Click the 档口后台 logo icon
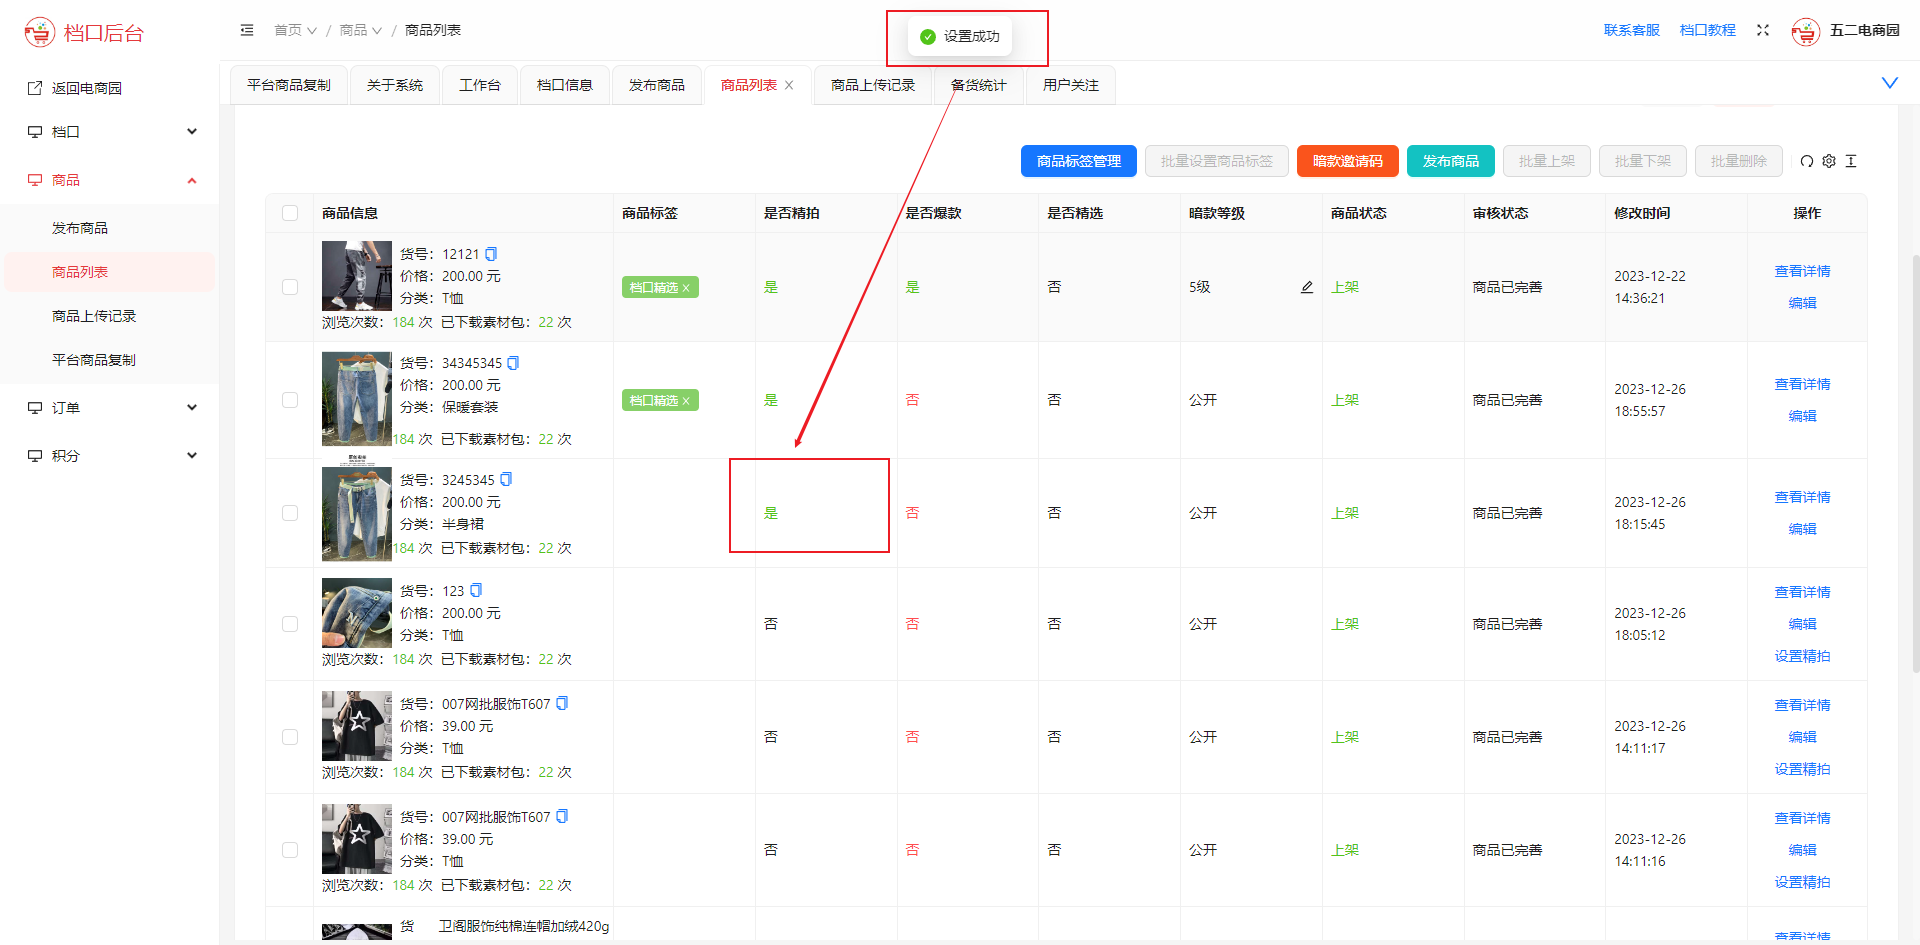 pos(40,32)
